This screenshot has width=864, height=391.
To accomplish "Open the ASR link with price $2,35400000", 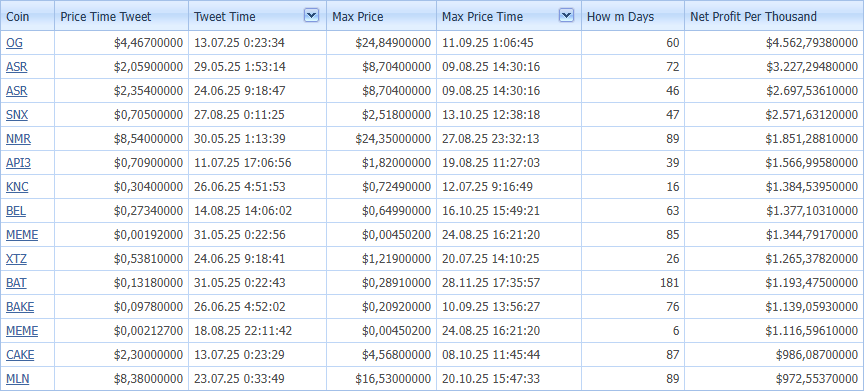I will (17, 90).
